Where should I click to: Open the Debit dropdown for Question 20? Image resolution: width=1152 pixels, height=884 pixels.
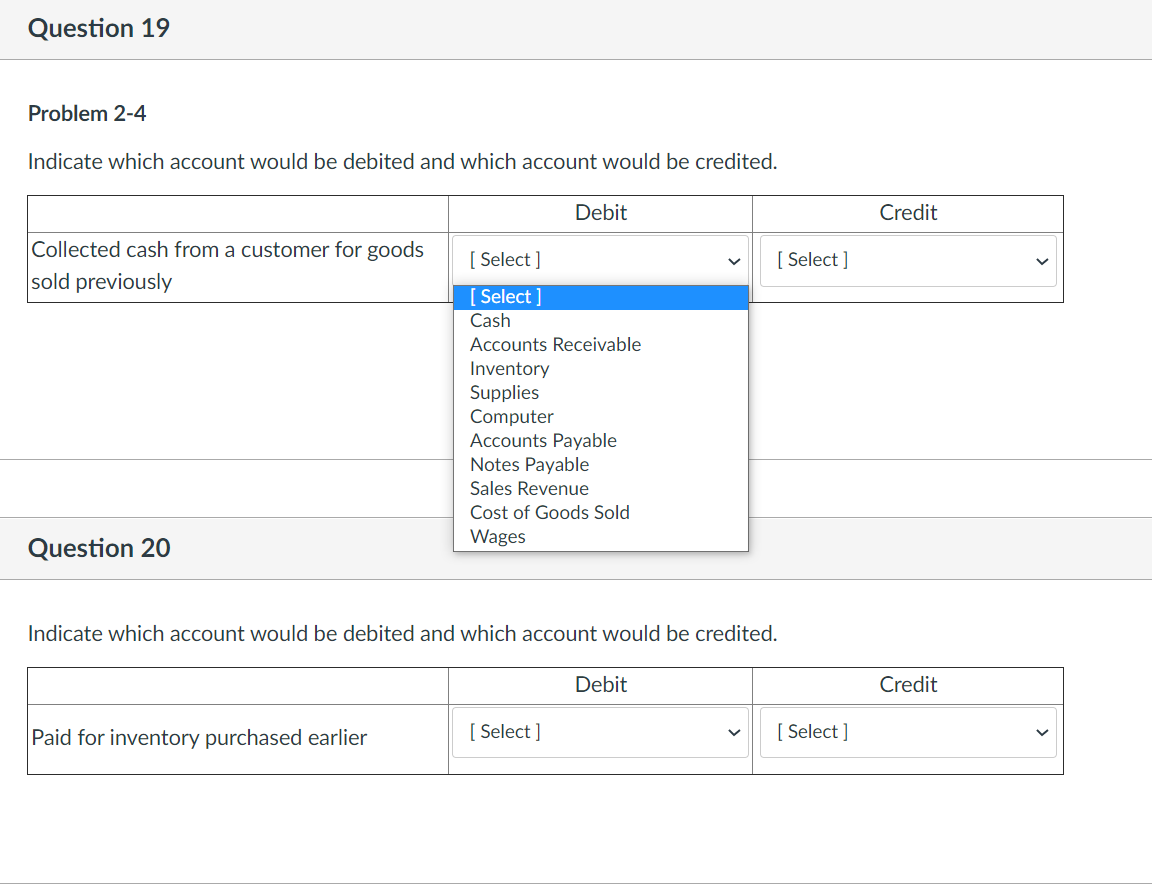598,732
